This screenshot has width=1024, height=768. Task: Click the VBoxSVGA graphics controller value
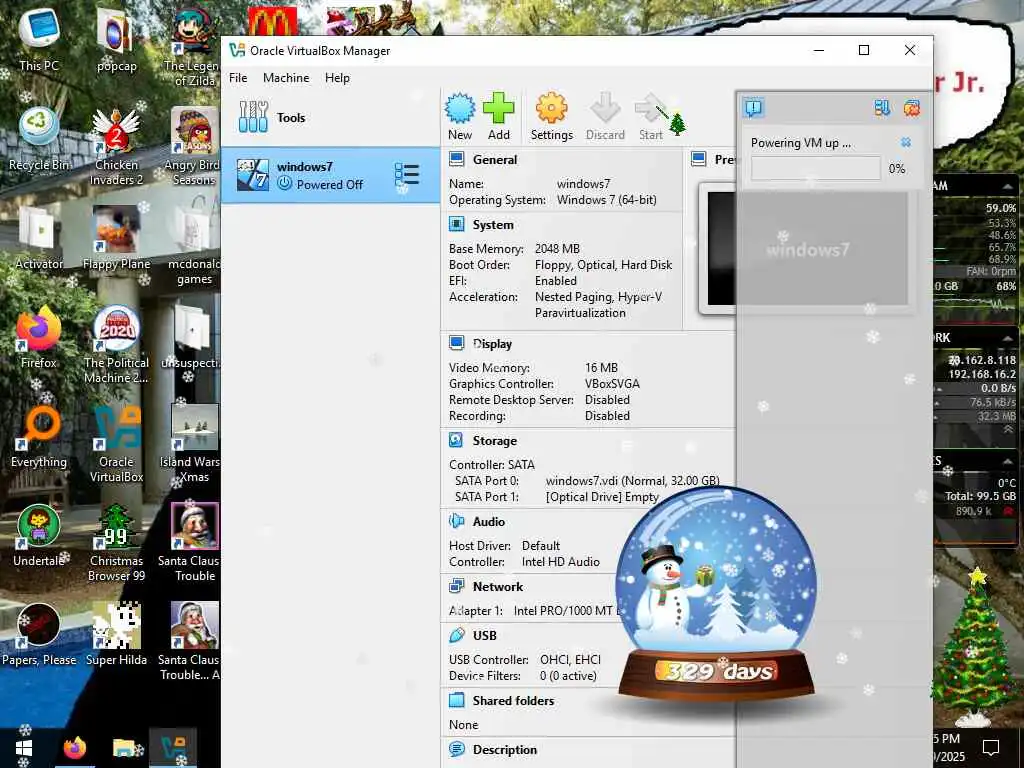tap(612, 384)
